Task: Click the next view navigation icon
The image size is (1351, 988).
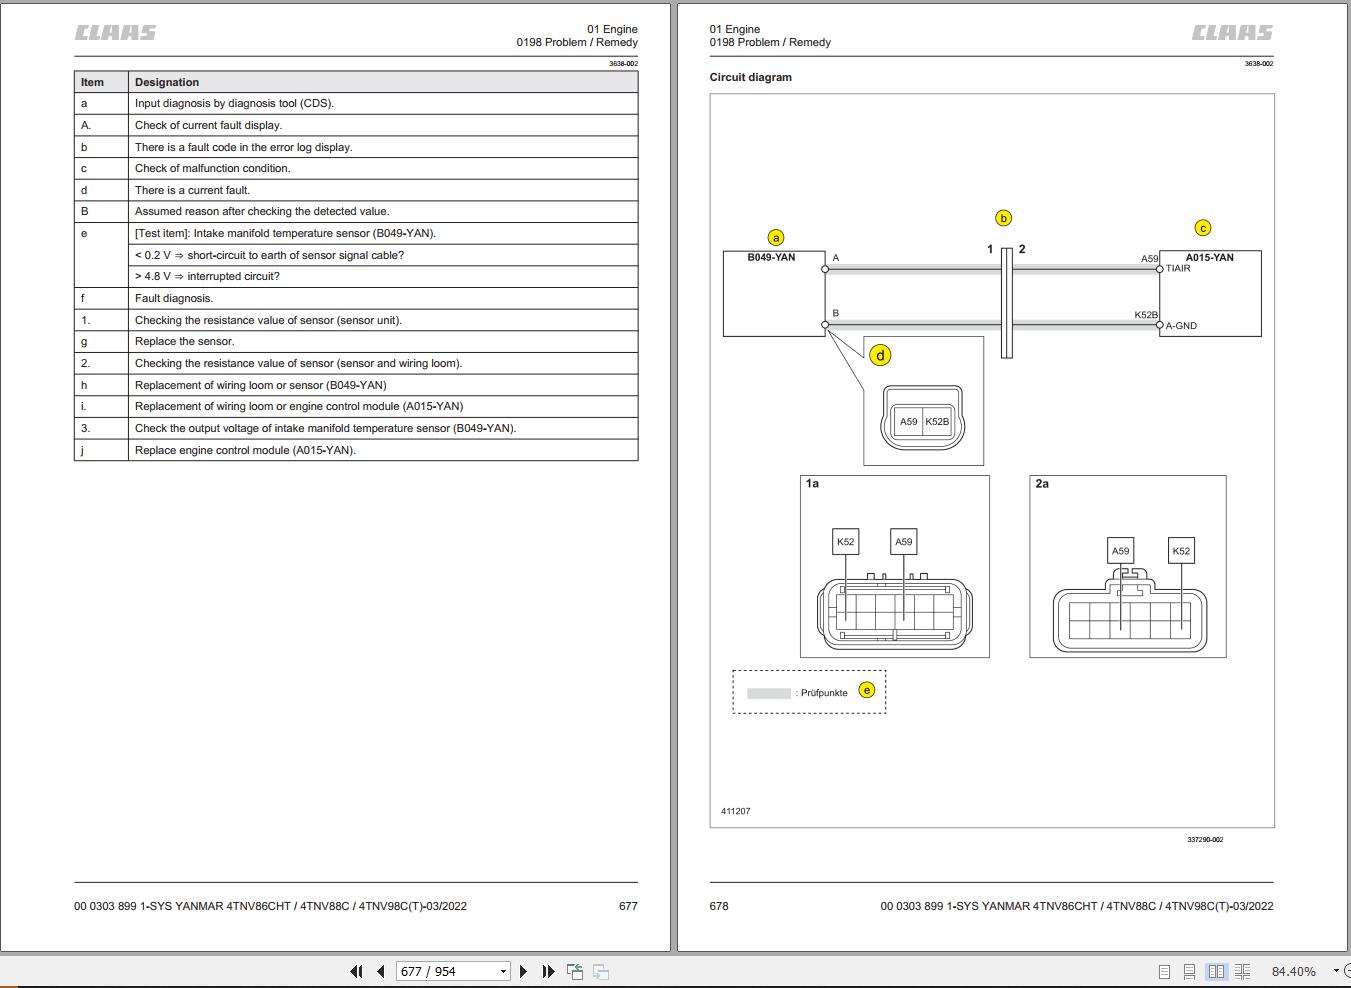Action: coord(601,971)
